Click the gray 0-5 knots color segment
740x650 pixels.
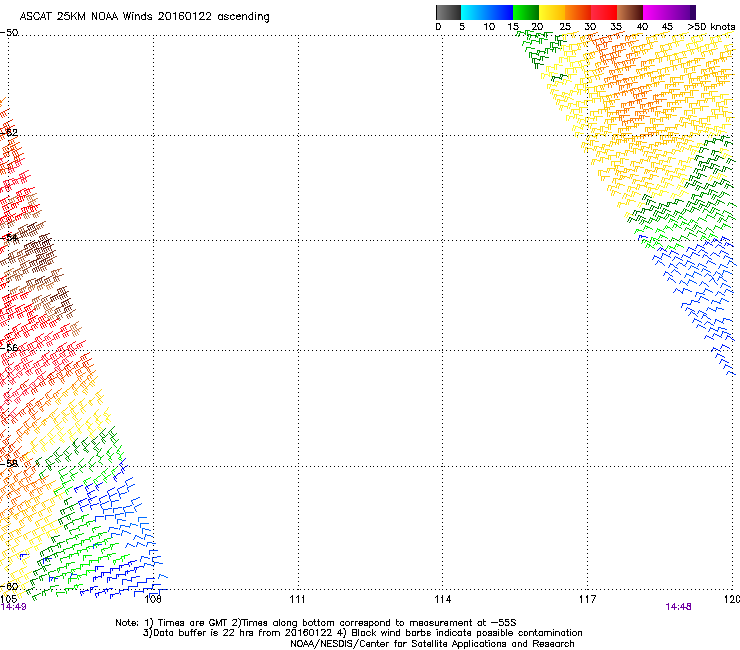pos(448,12)
